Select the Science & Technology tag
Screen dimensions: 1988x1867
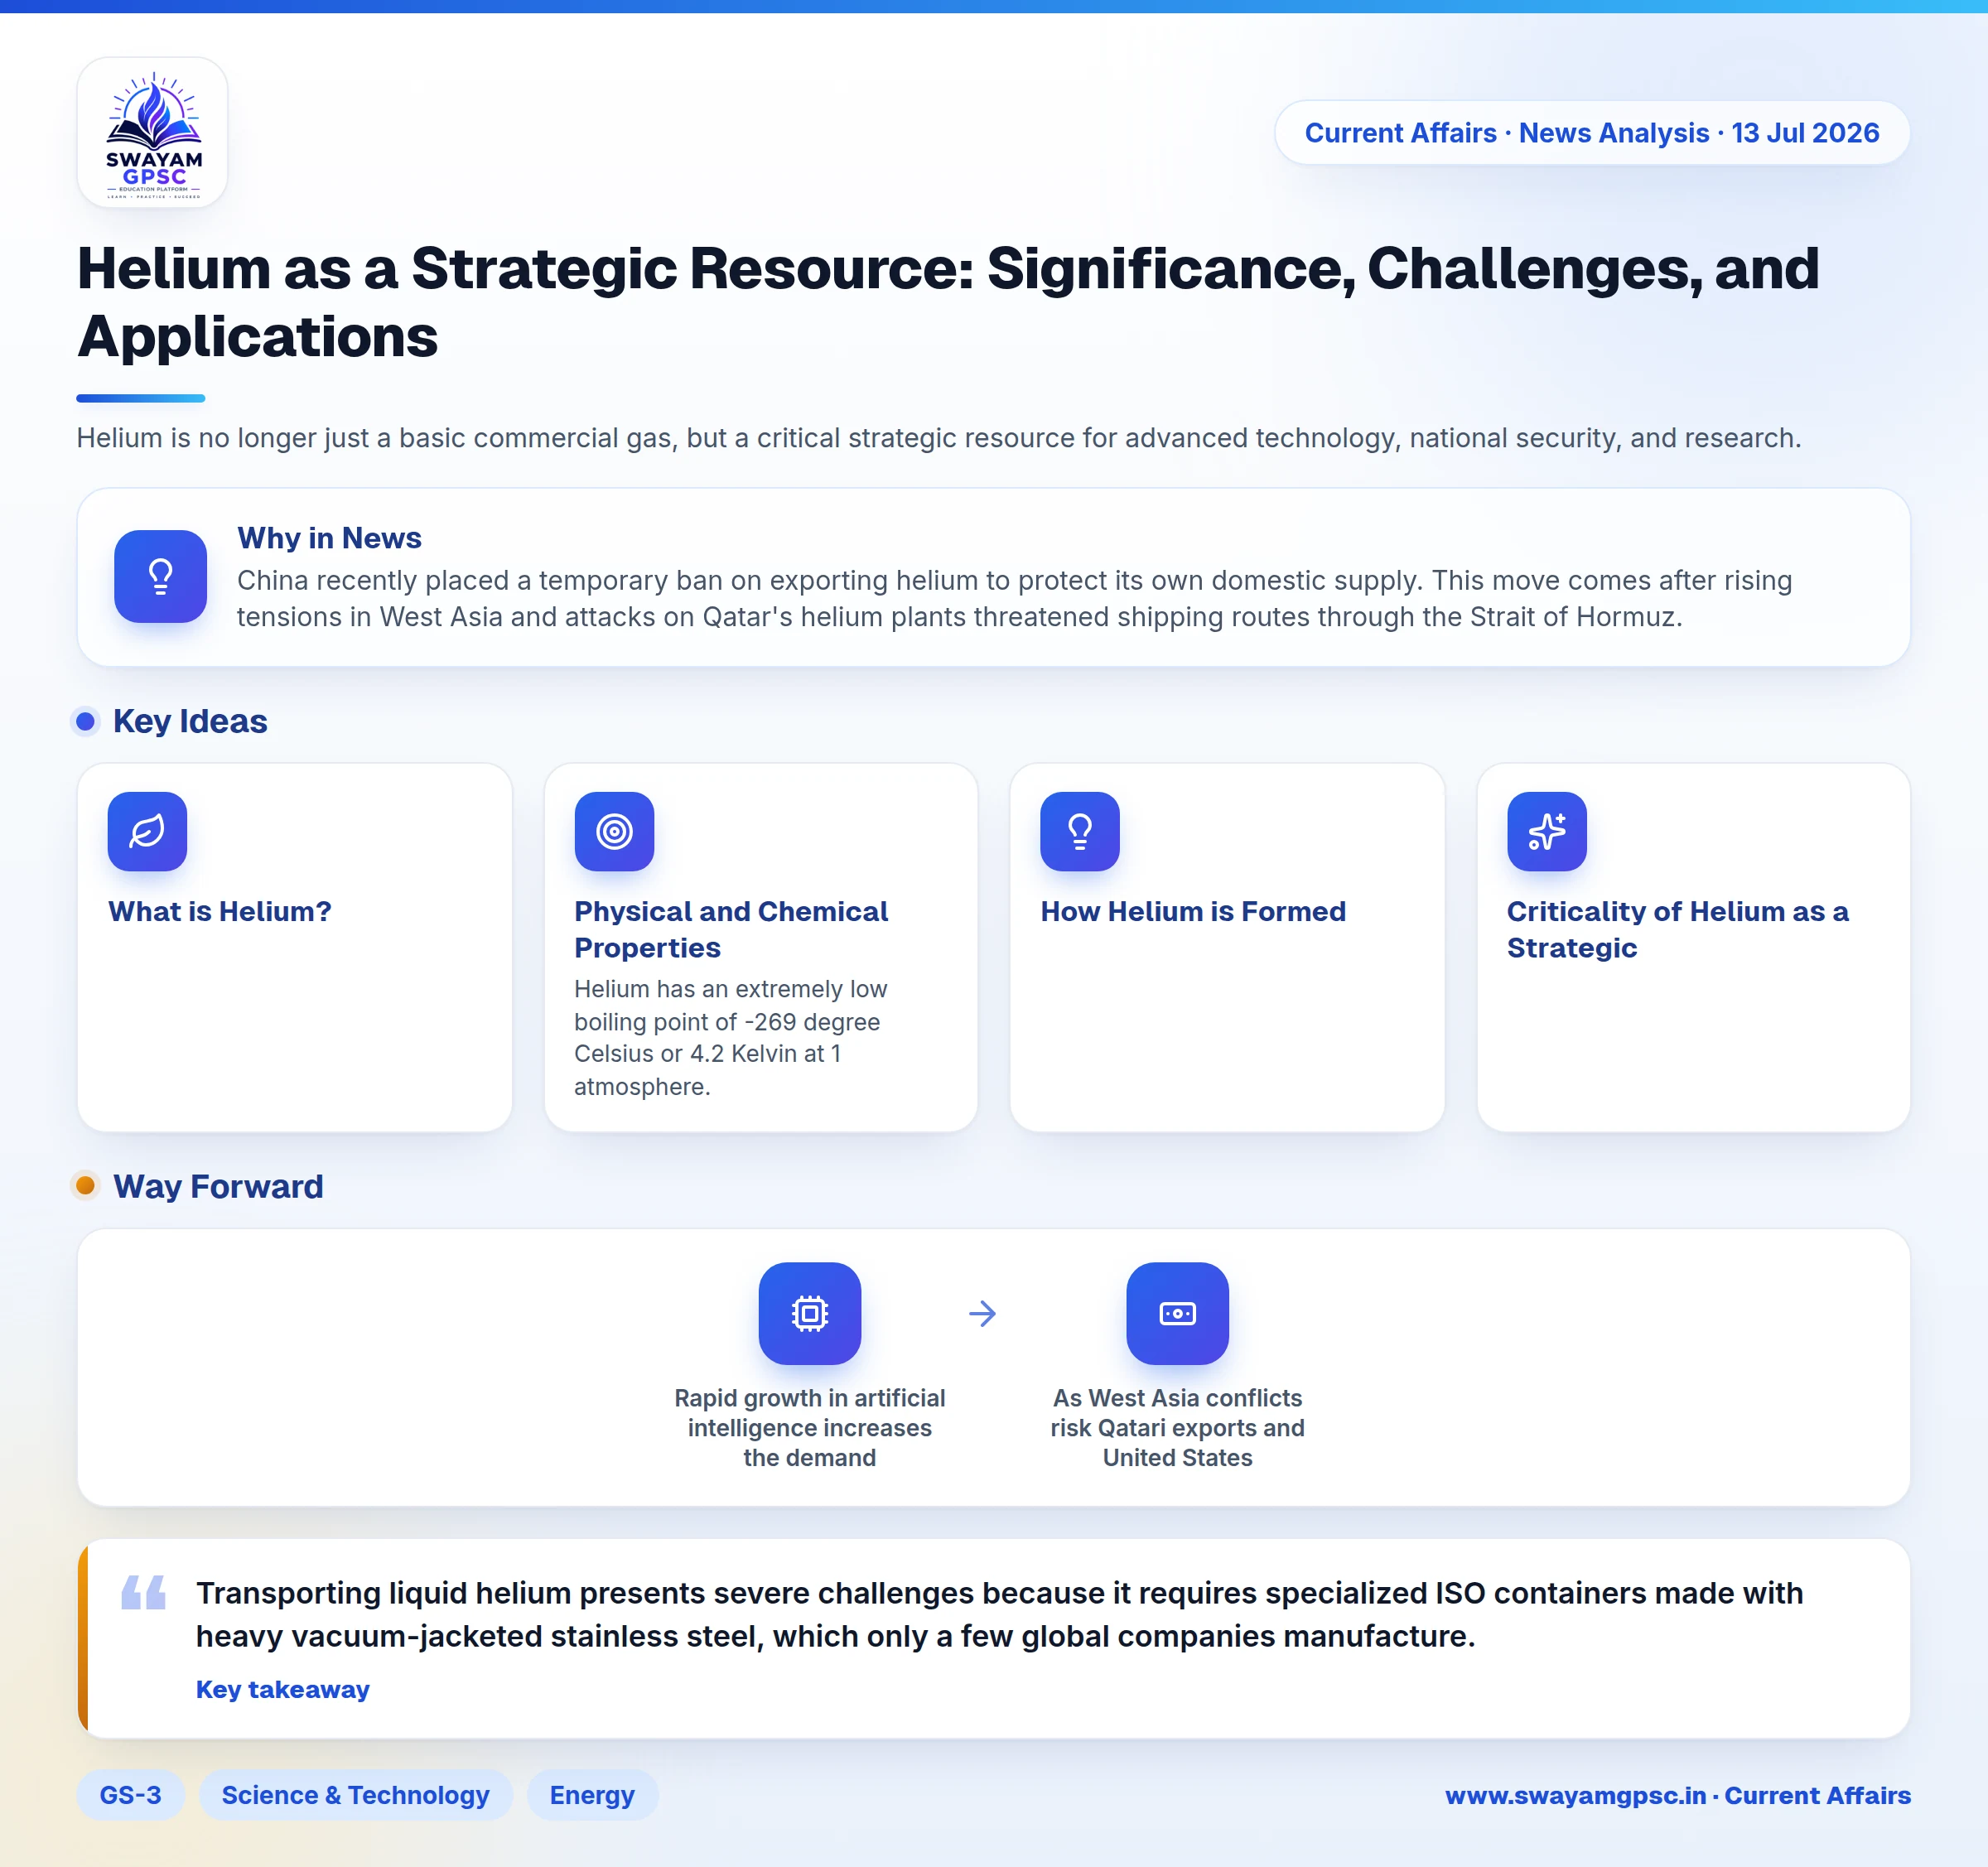coord(356,1795)
